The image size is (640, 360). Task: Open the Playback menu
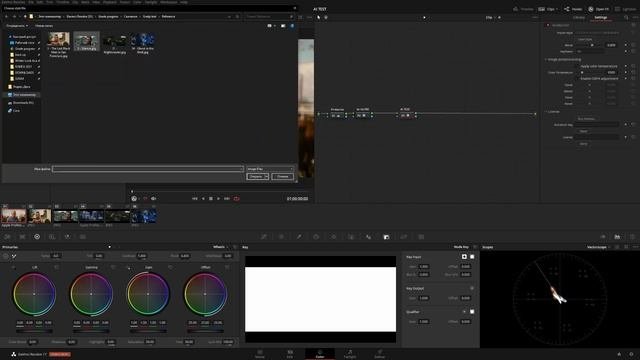(109, 2)
